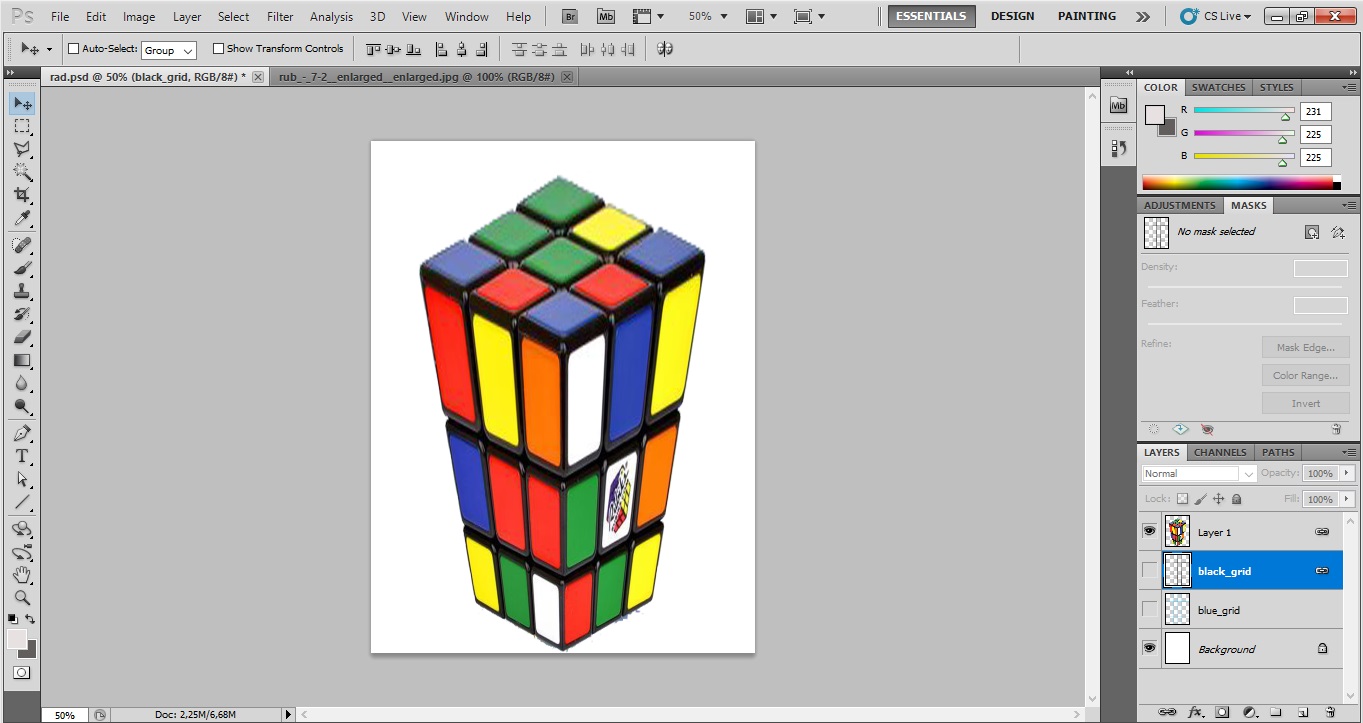Pick a color from the spectrum ramp
This screenshot has height=723, width=1363.
click(x=1240, y=183)
